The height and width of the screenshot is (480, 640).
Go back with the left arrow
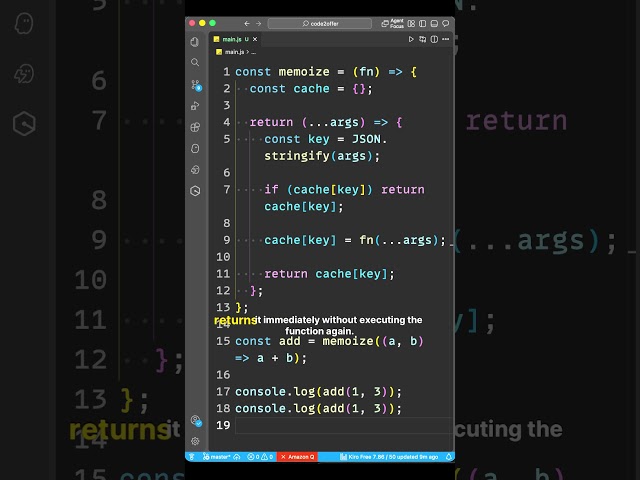(x=247, y=24)
